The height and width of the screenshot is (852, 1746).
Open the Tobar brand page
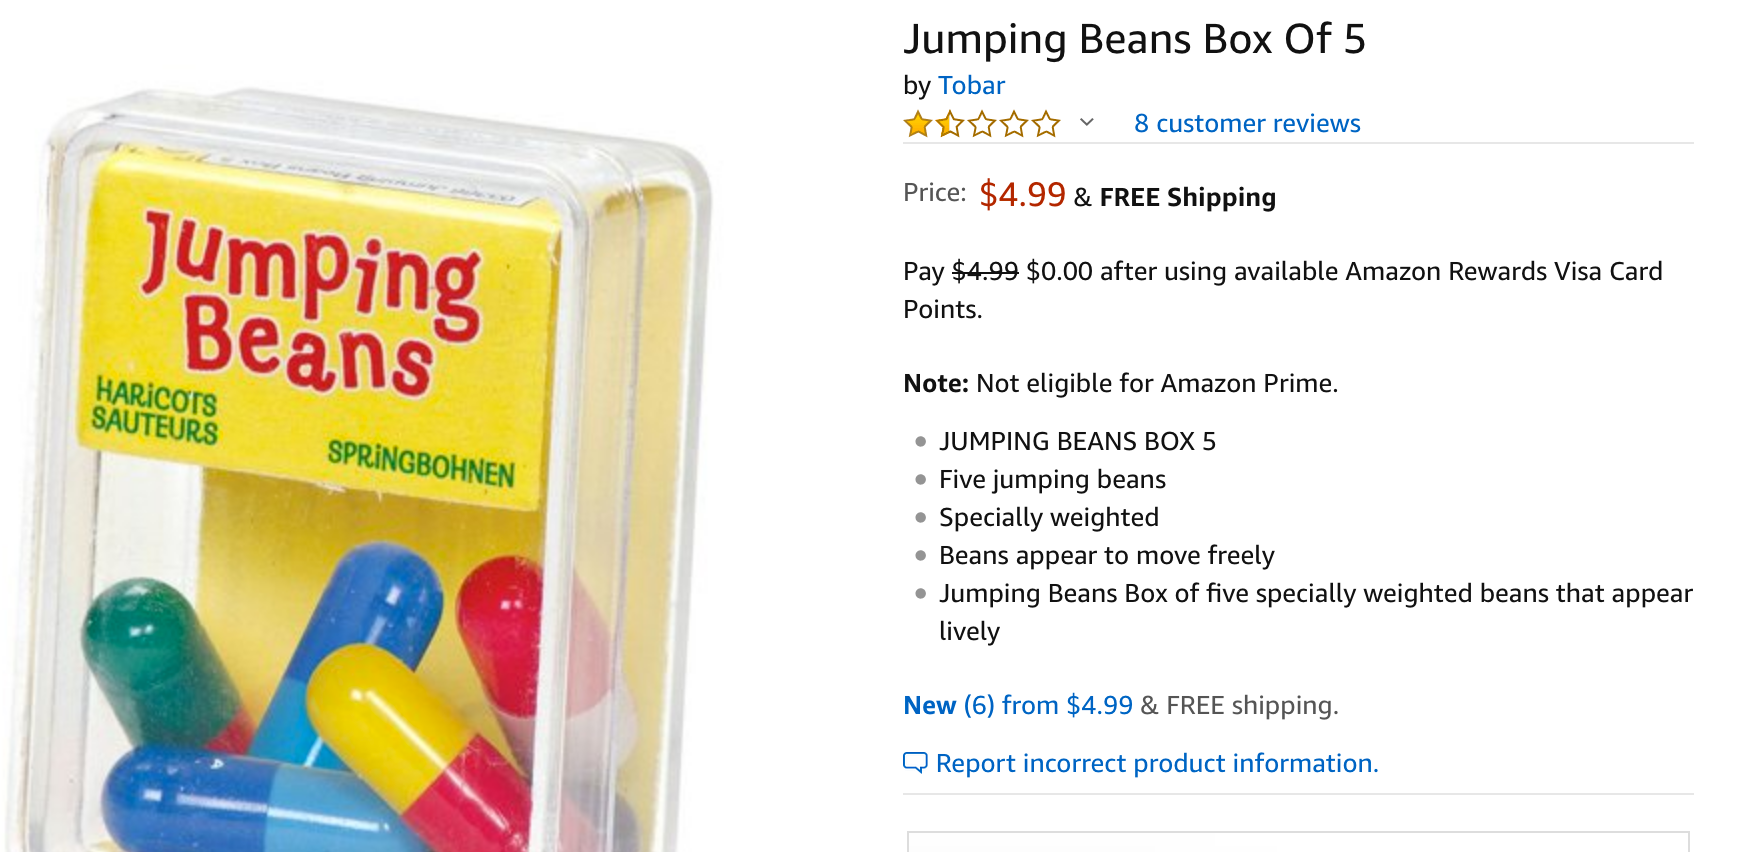point(971,86)
